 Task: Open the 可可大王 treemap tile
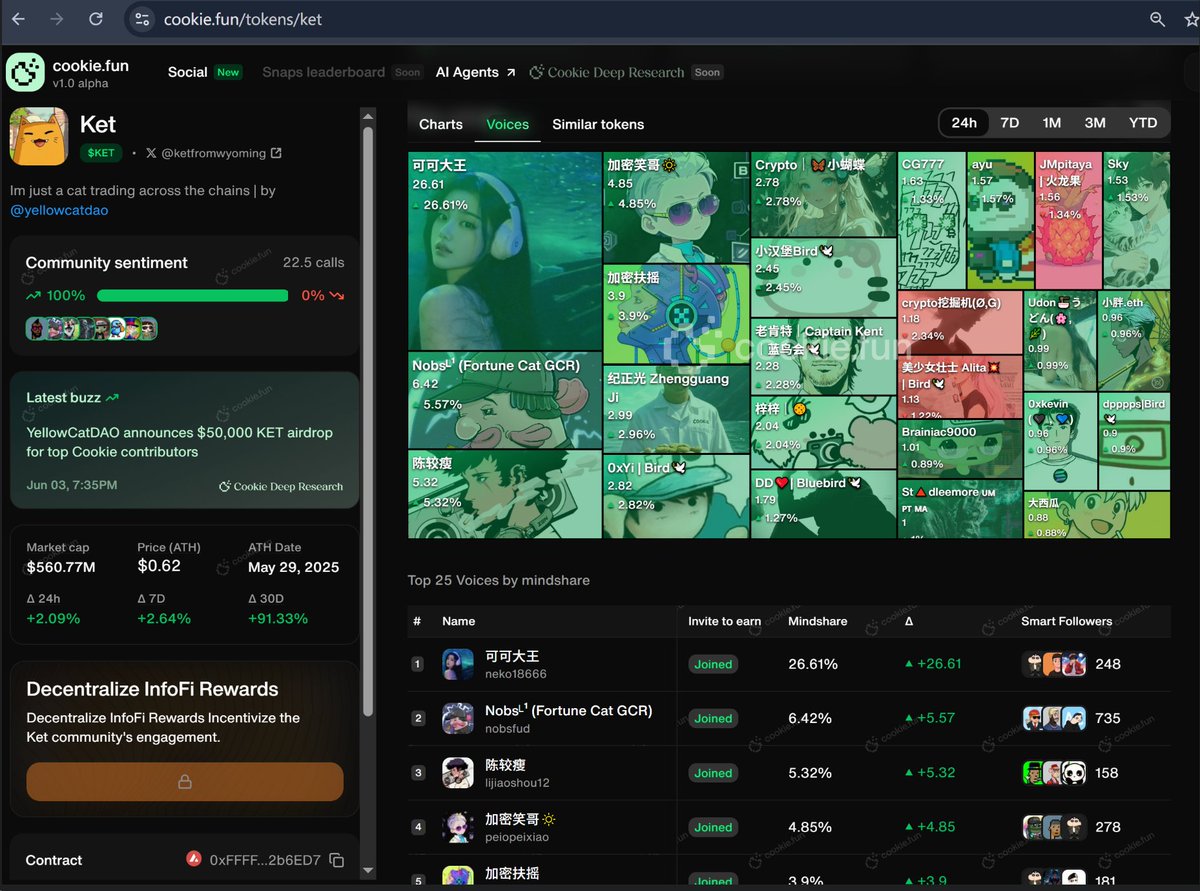505,251
